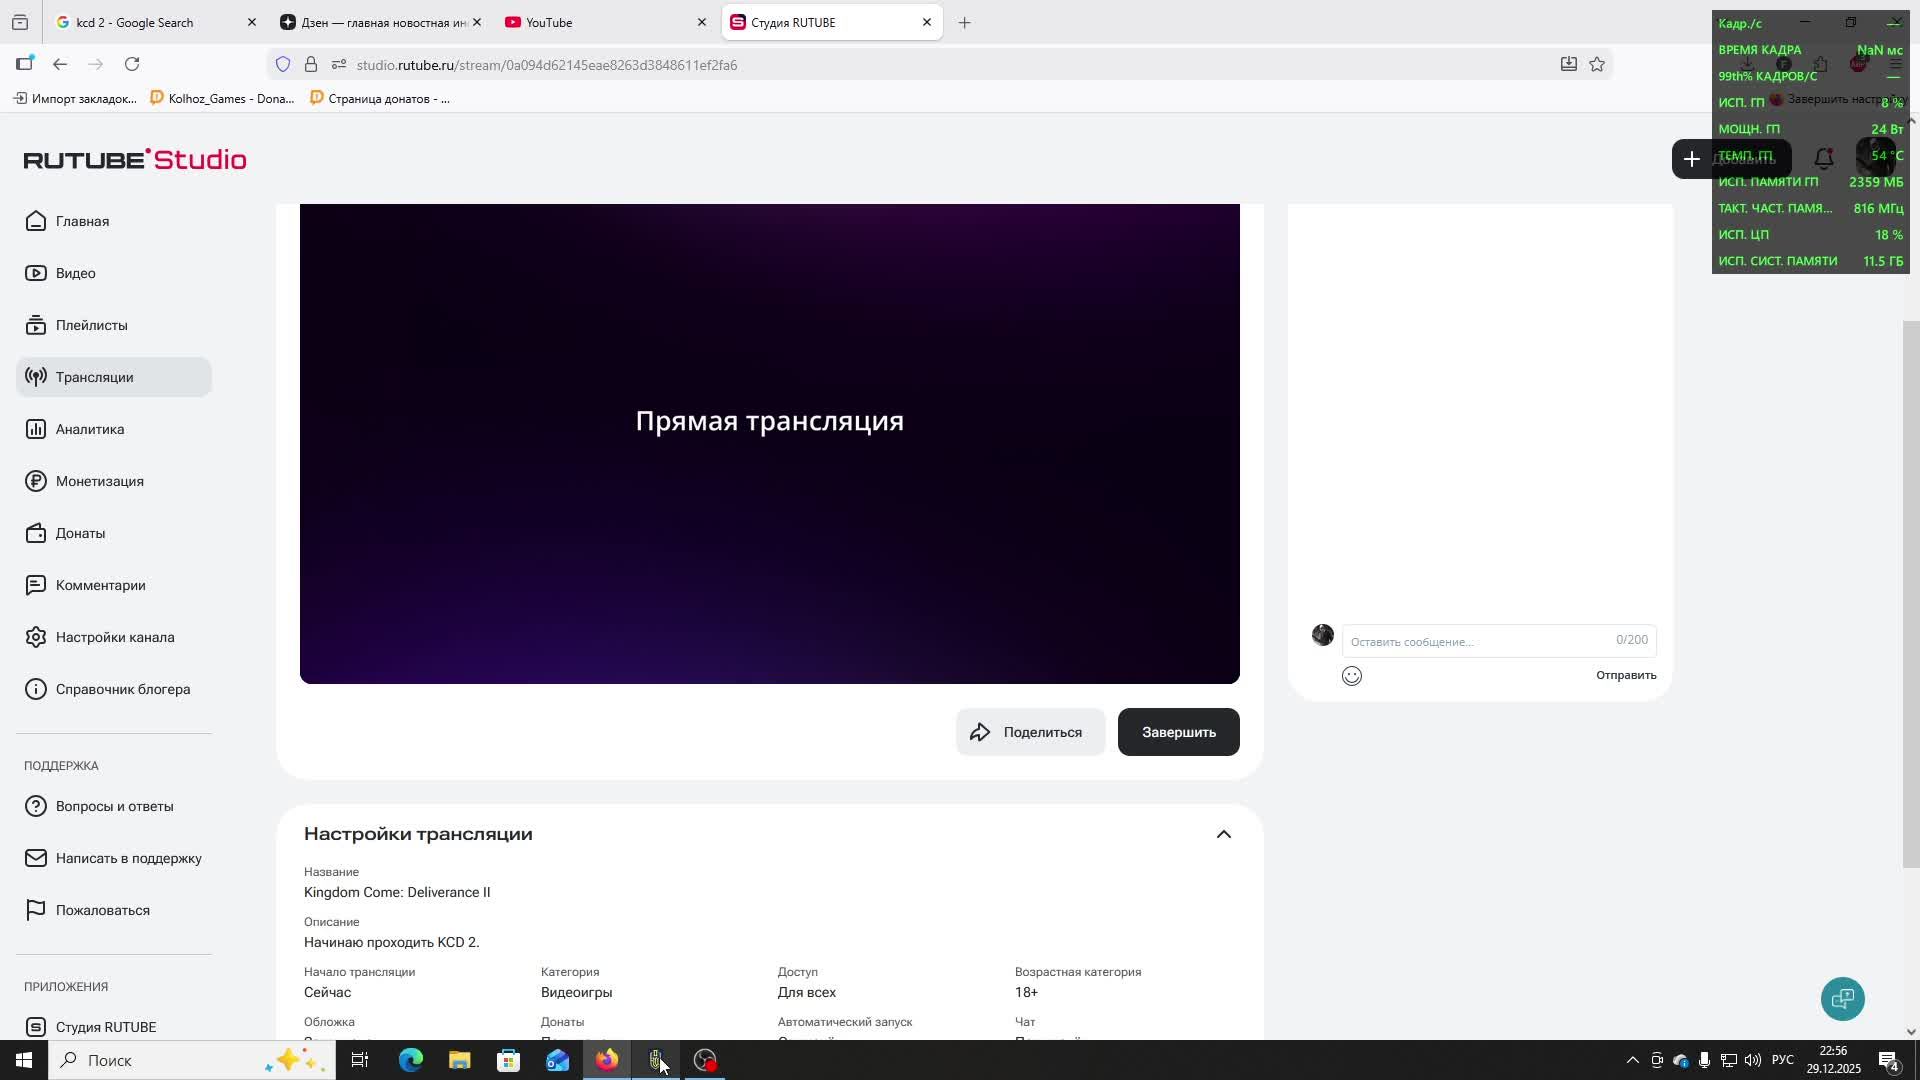Click the chat message input field
The height and width of the screenshot is (1080, 1920).
[x=1480, y=641]
